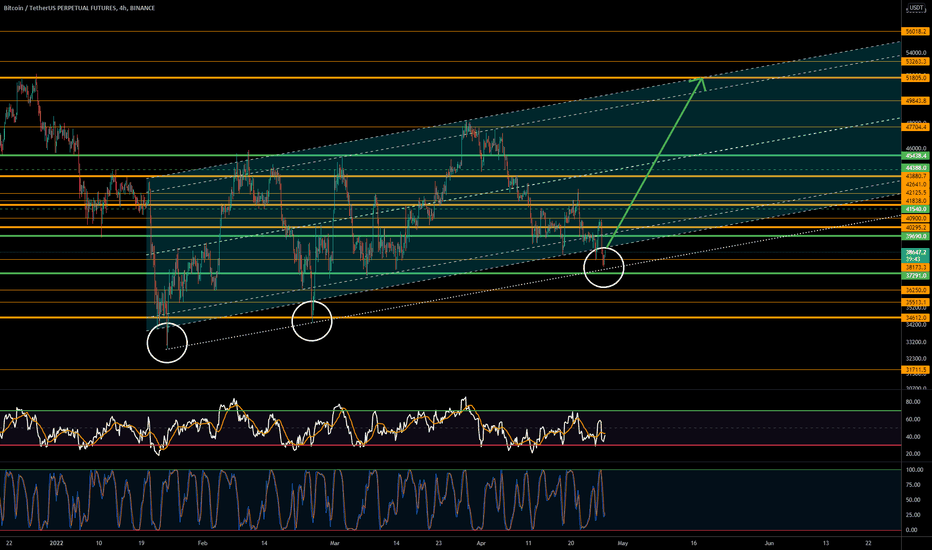The image size is (932, 550).
Task: Click the 11 date label on time axis
Action: tap(528, 543)
